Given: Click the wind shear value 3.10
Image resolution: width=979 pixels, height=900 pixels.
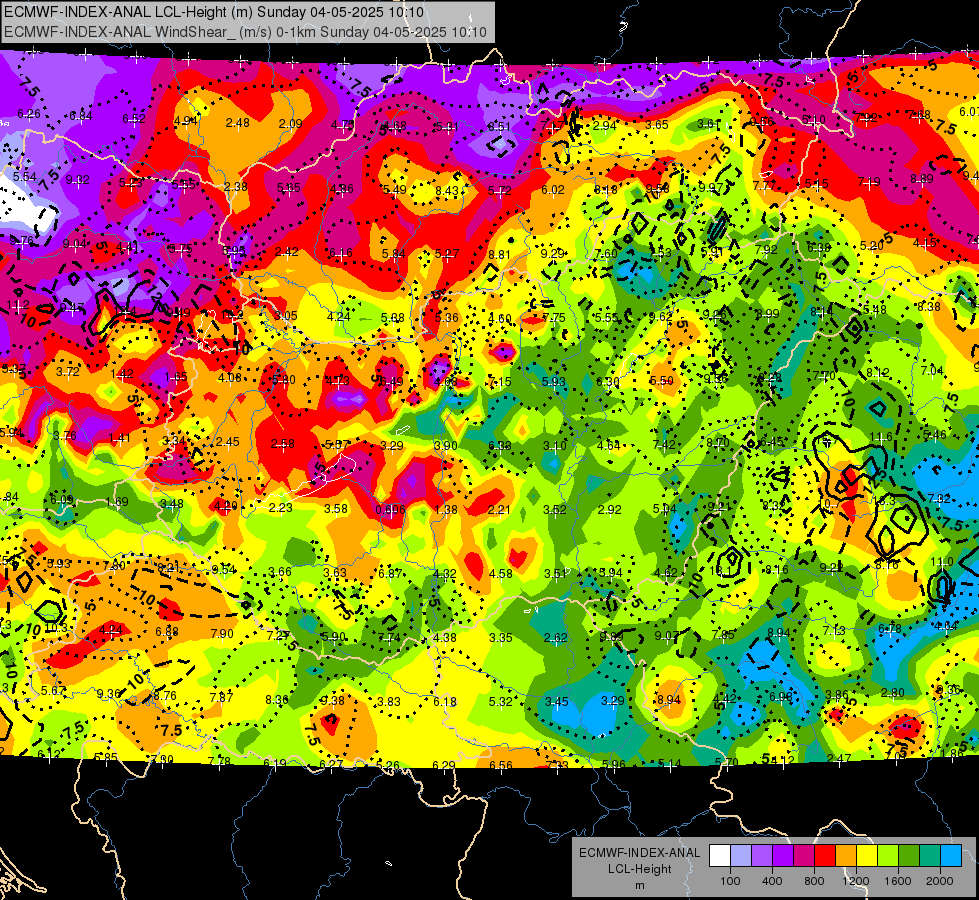Looking at the screenshot, I should click(x=554, y=445).
